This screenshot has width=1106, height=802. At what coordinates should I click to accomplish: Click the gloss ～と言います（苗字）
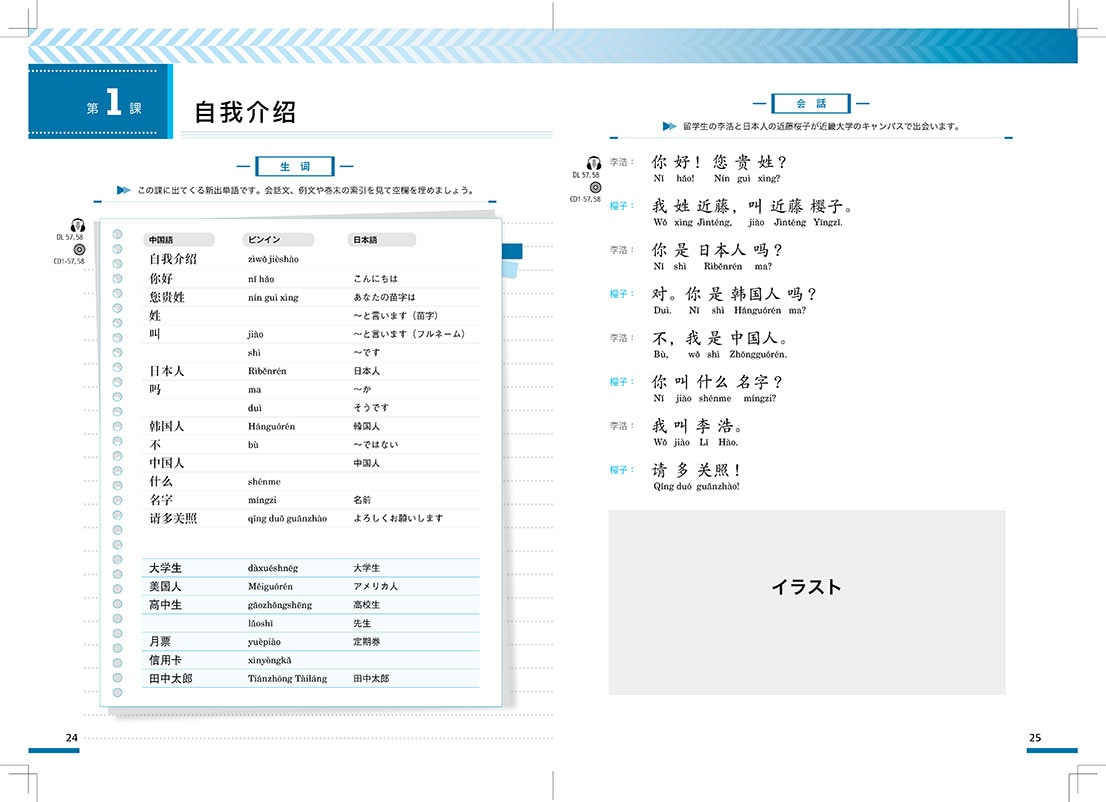click(396, 315)
